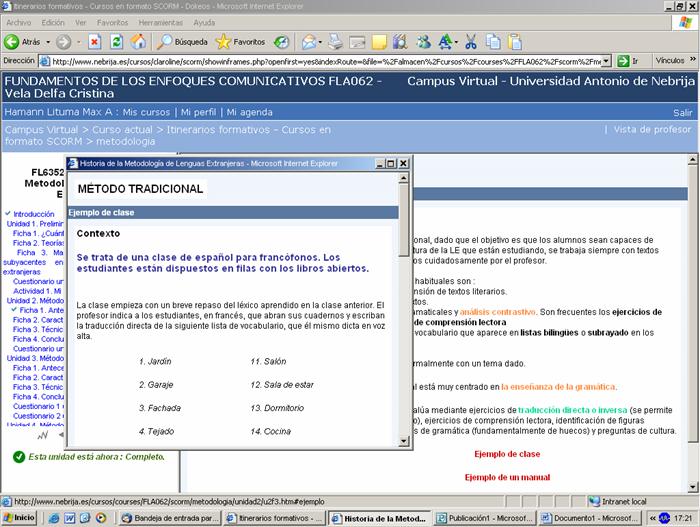Open the Ejemplo de un manual link

507,477
